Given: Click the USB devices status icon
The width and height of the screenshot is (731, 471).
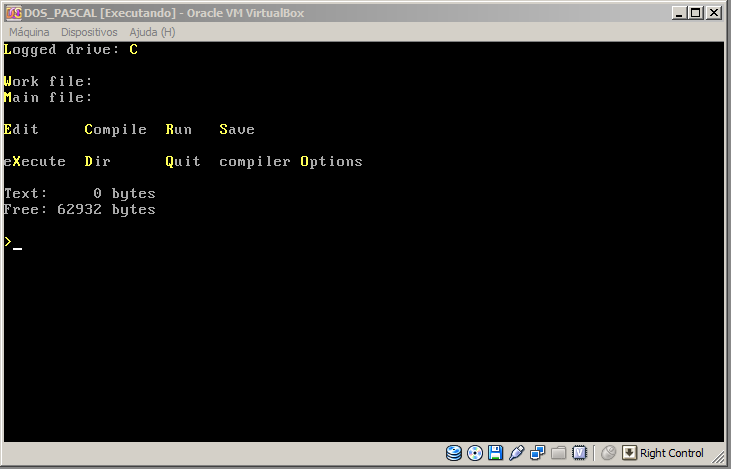Looking at the screenshot, I should coord(517,453).
